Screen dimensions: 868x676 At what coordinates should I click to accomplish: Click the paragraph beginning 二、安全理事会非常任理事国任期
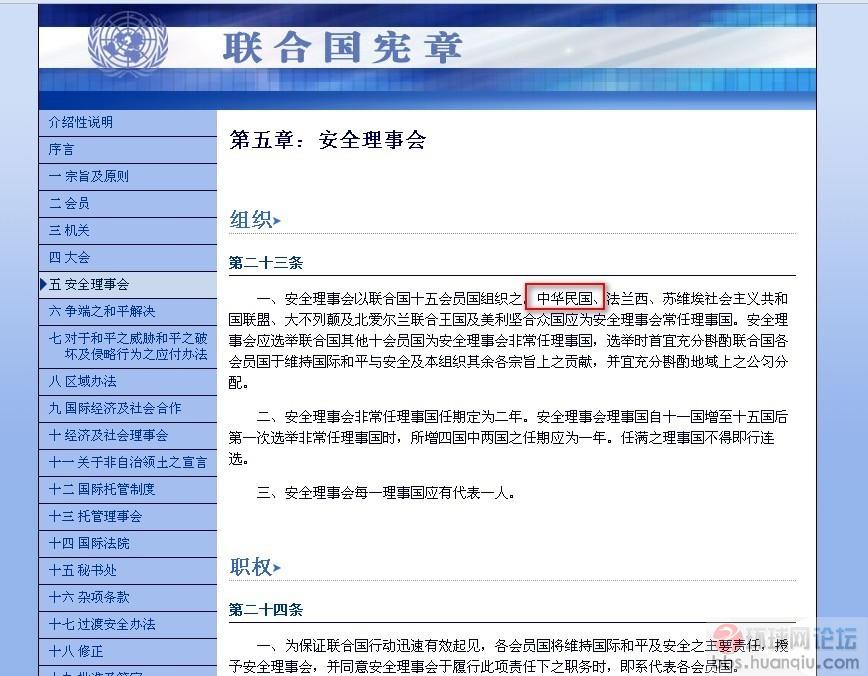[x=508, y=438]
